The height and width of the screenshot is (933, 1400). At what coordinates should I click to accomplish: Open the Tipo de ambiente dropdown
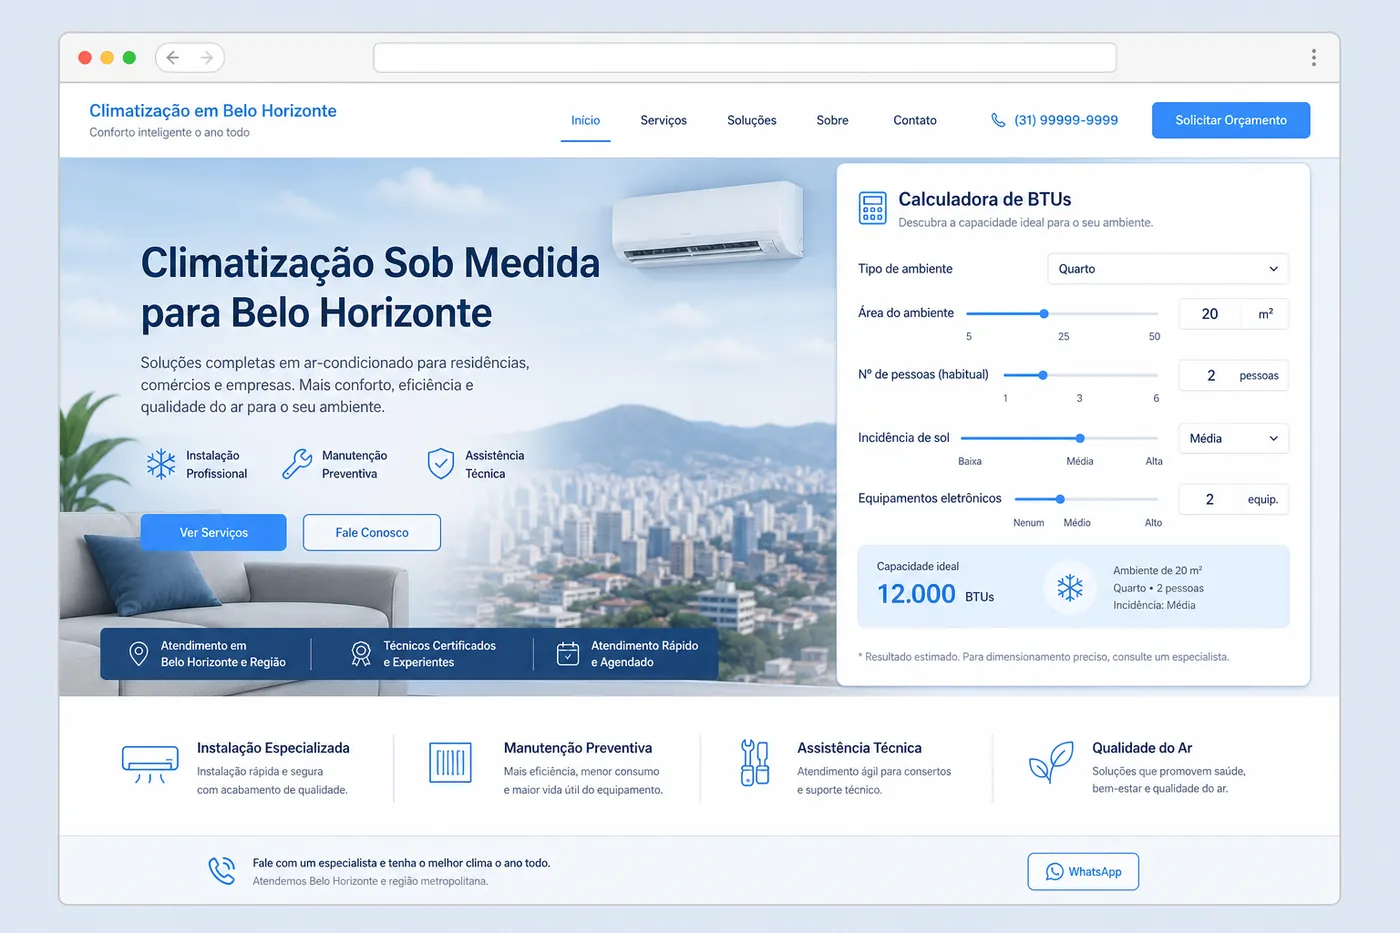[x=1167, y=269]
